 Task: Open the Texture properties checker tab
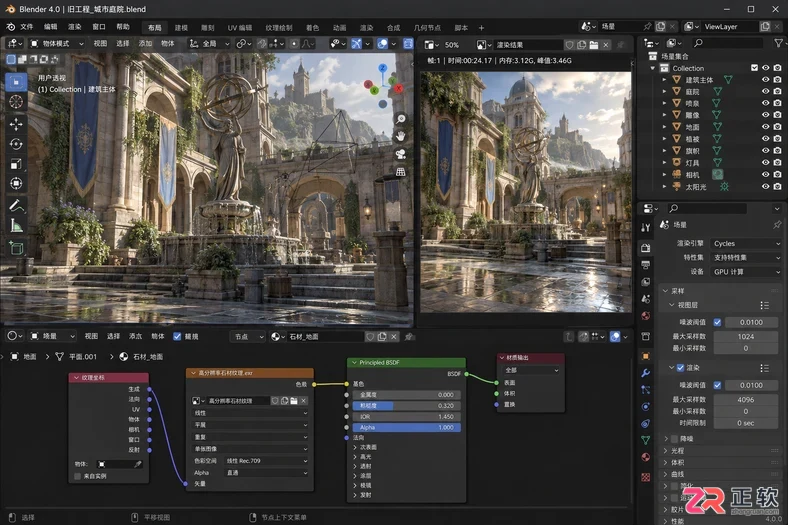646,477
